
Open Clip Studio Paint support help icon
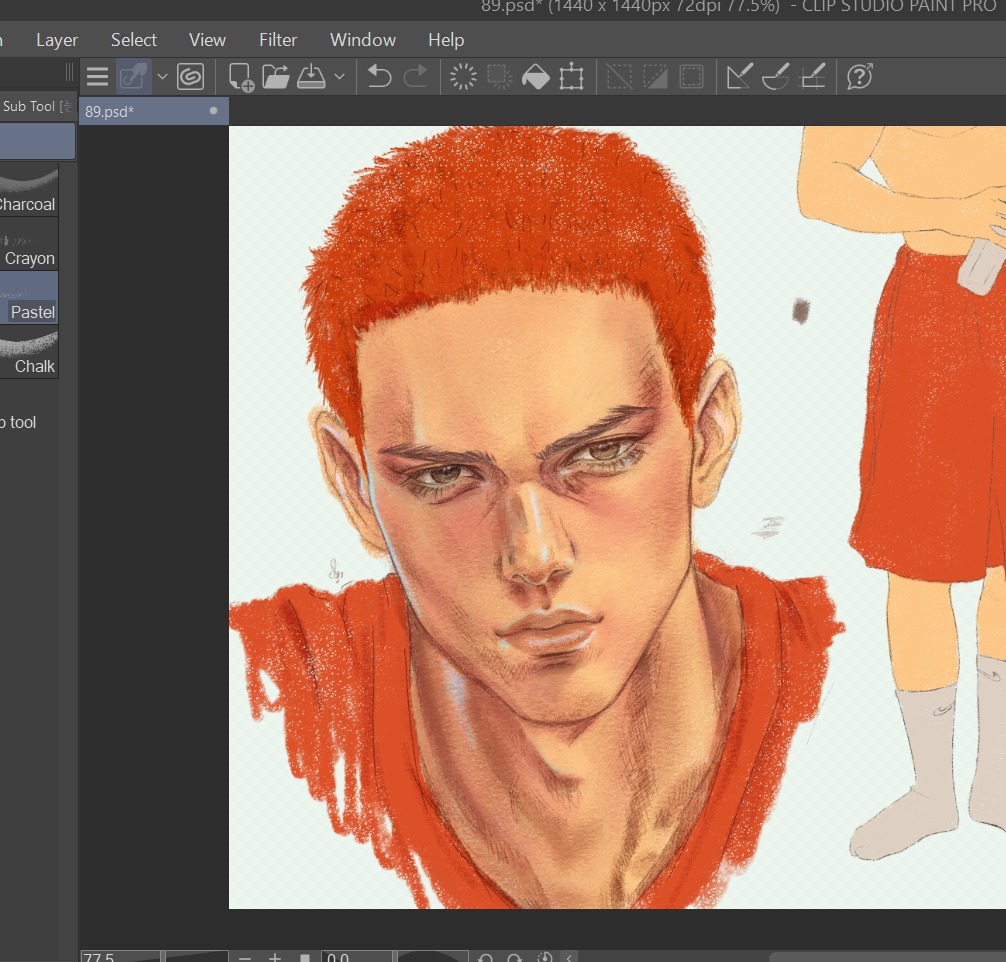coord(860,77)
